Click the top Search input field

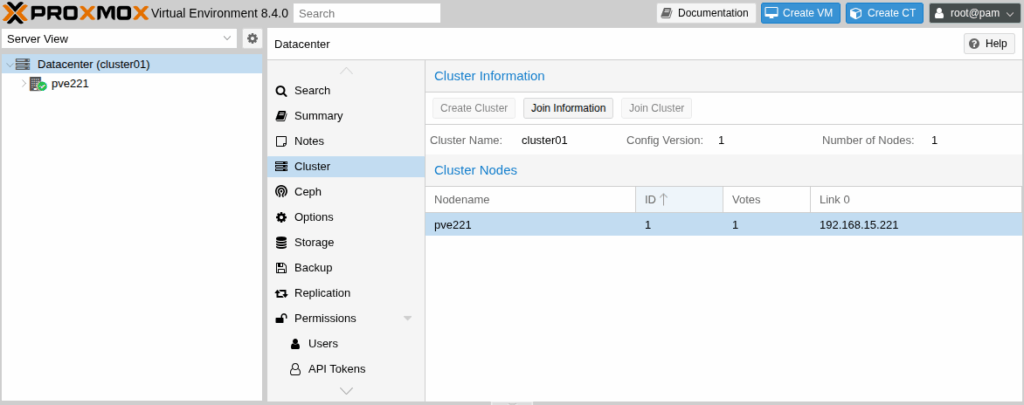[367, 13]
